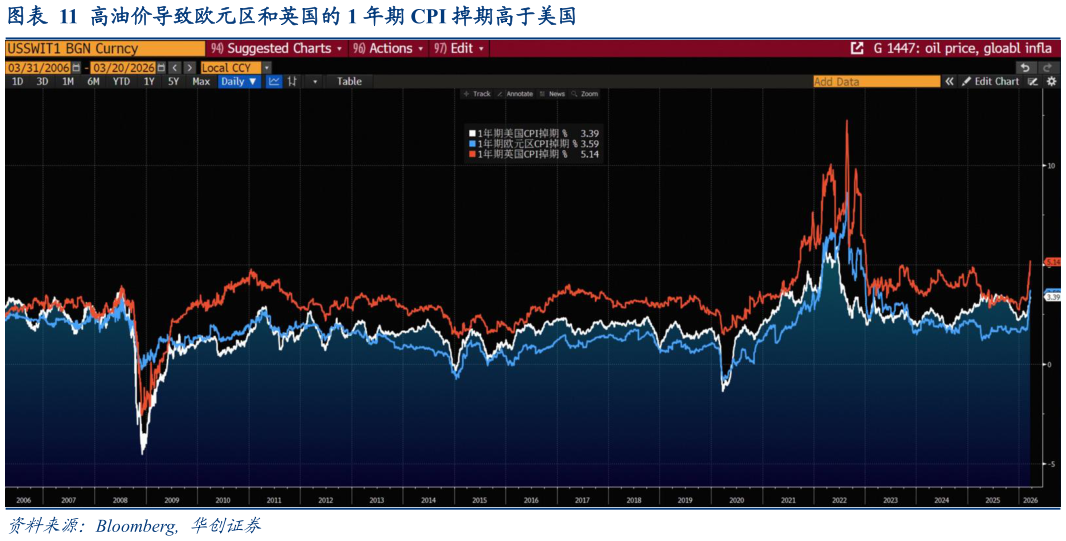1066x541 pixels.
Task: Click red UK CPI swap legend swatch
Action: pos(472,155)
